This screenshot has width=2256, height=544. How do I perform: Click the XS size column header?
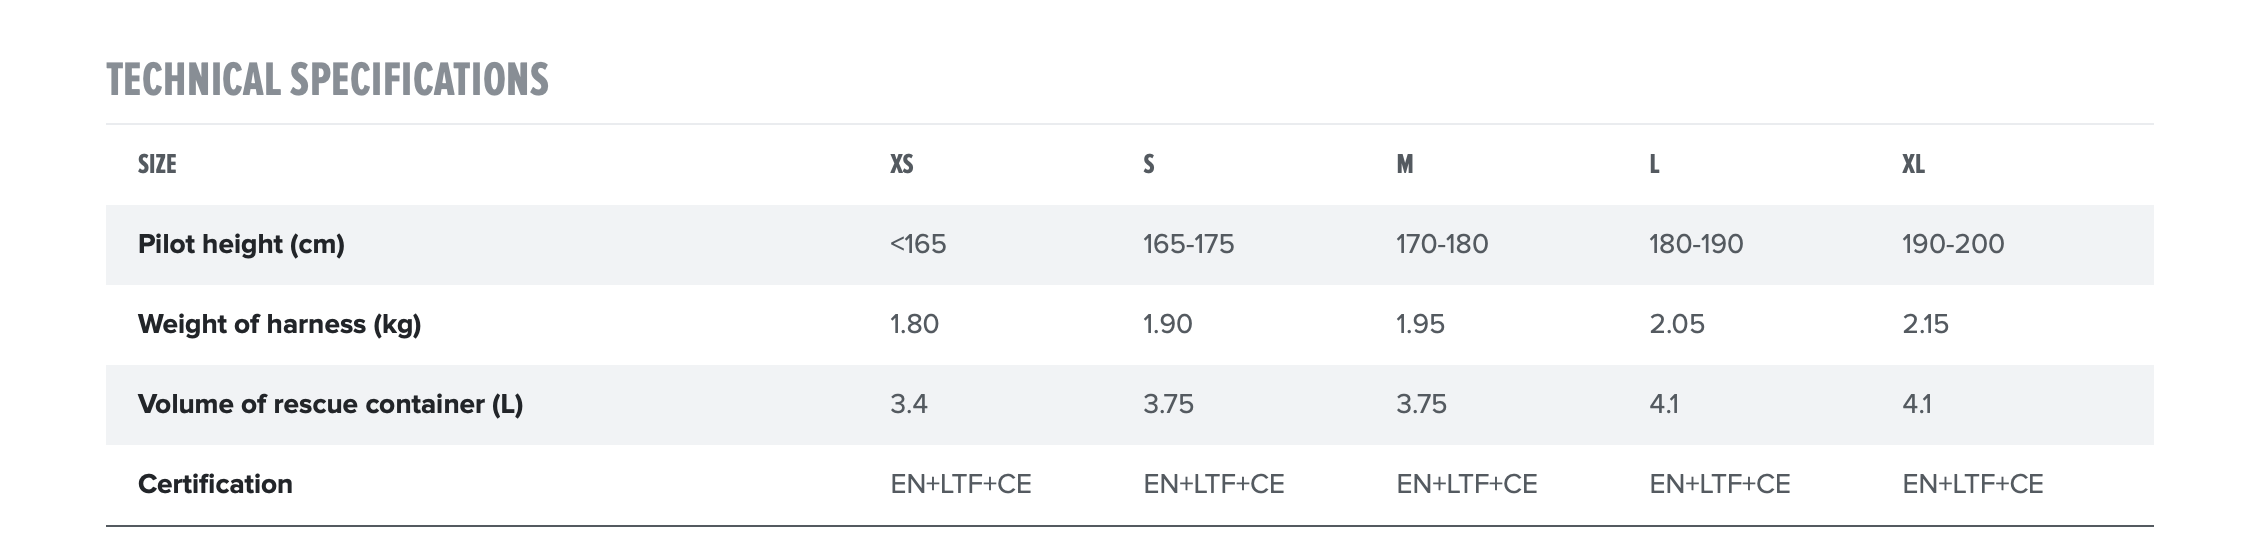[x=901, y=164]
